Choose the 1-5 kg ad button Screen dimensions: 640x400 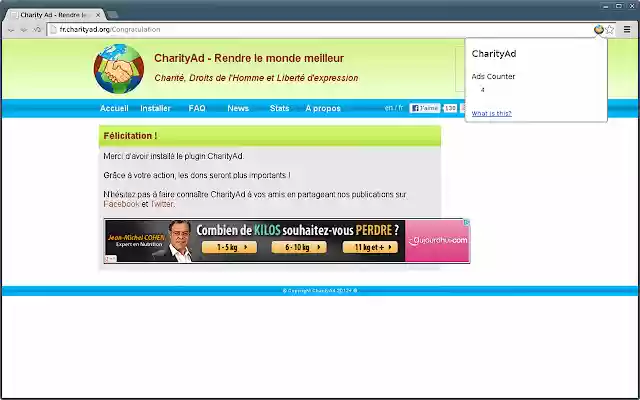coord(229,247)
